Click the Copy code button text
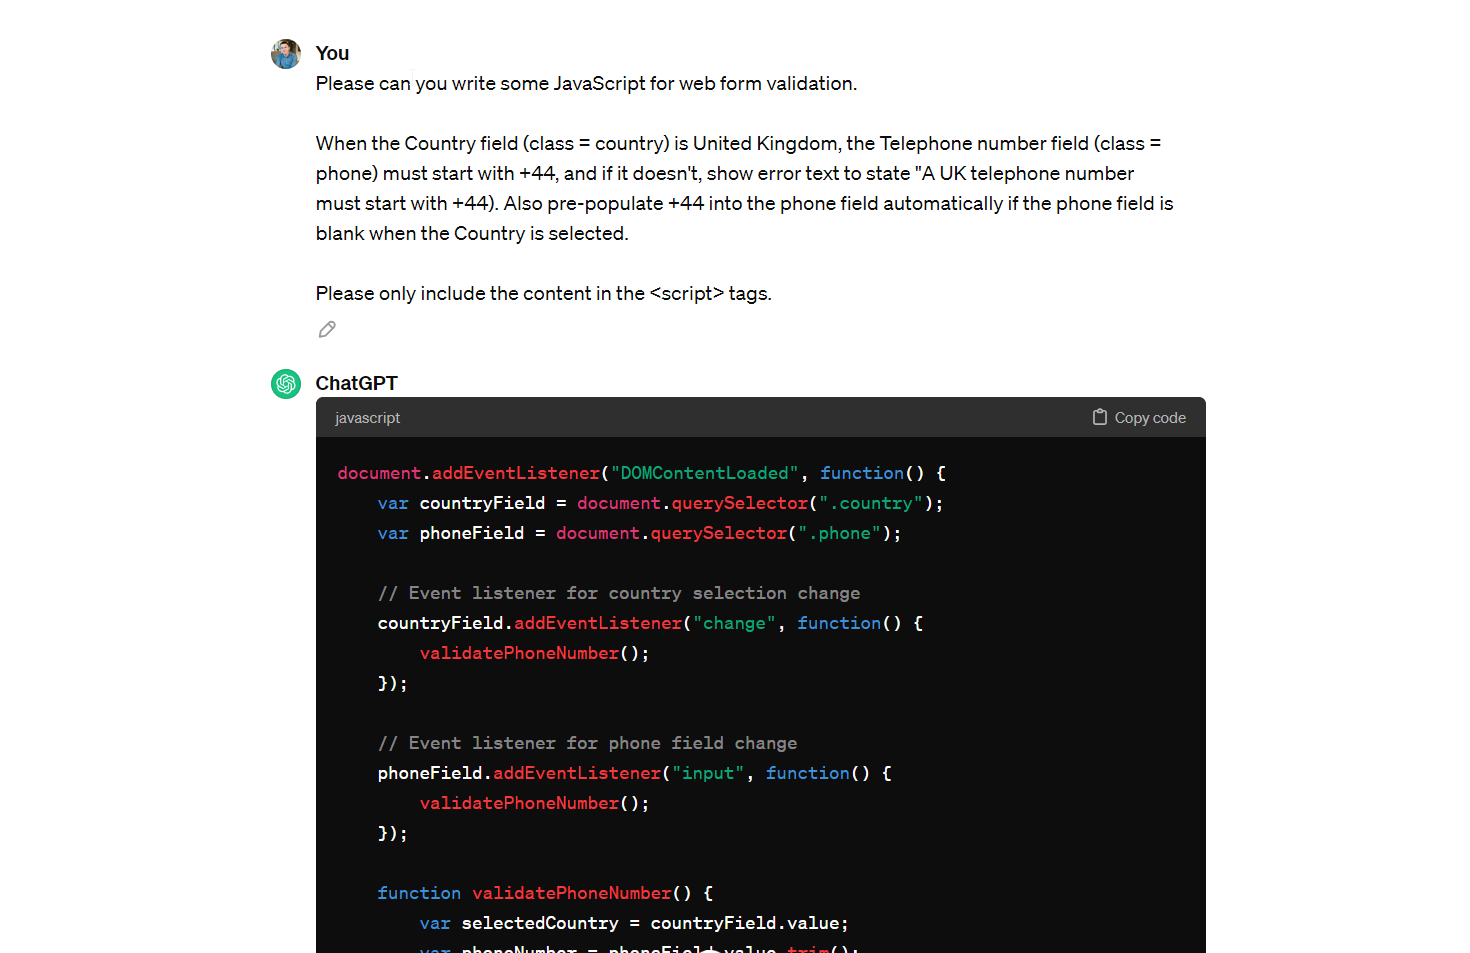The height and width of the screenshot is (953, 1470). point(1150,418)
